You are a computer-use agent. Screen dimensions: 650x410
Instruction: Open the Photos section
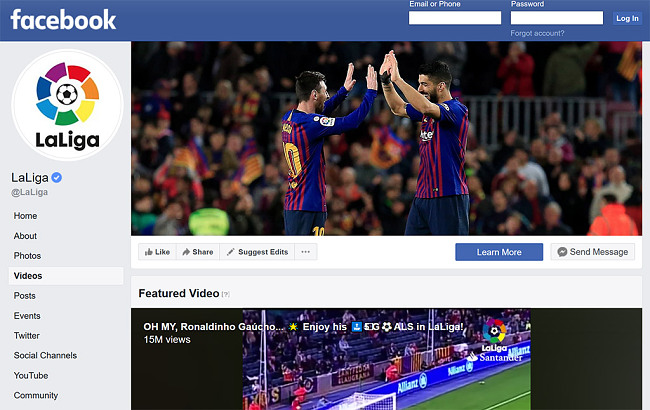tap(27, 256)
